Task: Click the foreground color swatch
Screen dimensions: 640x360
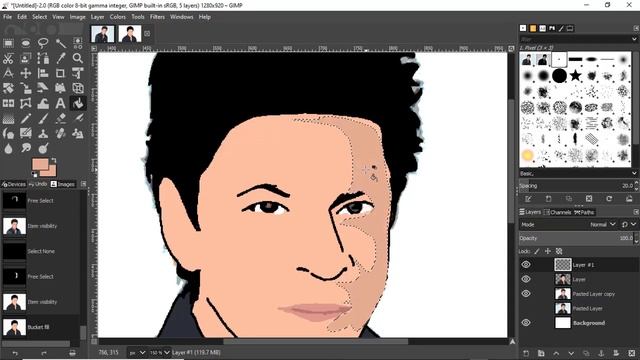Action: tap(40, 165)
